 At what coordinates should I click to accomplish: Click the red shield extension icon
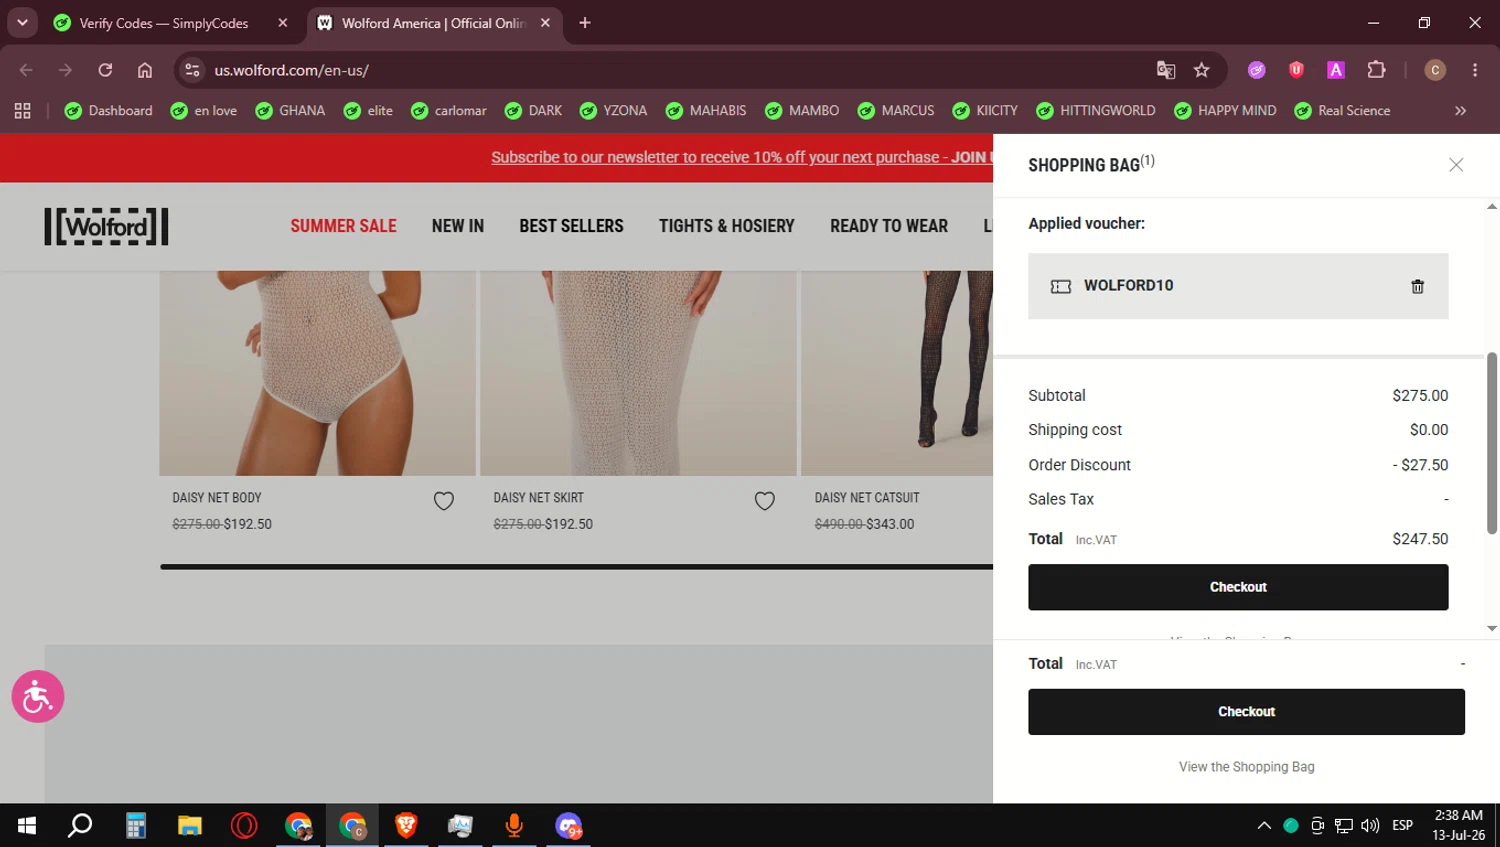(x=1297, y=70)
